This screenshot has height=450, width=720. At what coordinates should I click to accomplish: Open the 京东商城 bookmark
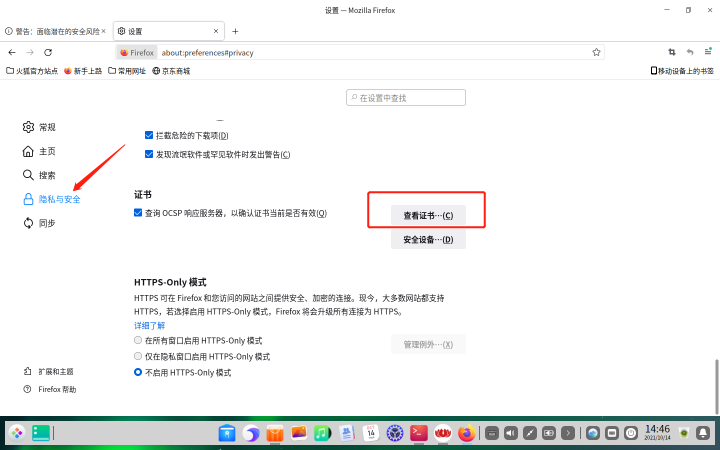pyautogui.click(x=171, y=71)
